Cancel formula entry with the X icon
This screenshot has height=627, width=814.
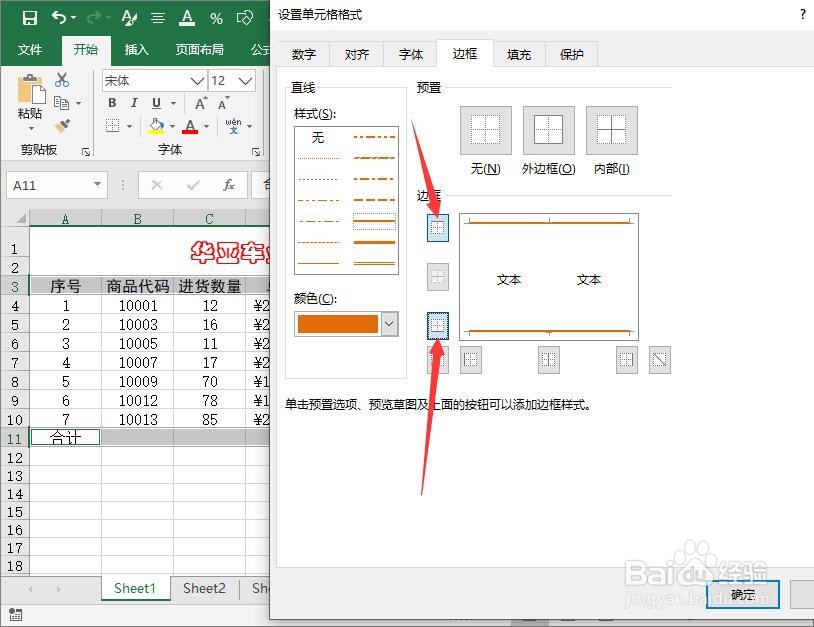point(157,185)
